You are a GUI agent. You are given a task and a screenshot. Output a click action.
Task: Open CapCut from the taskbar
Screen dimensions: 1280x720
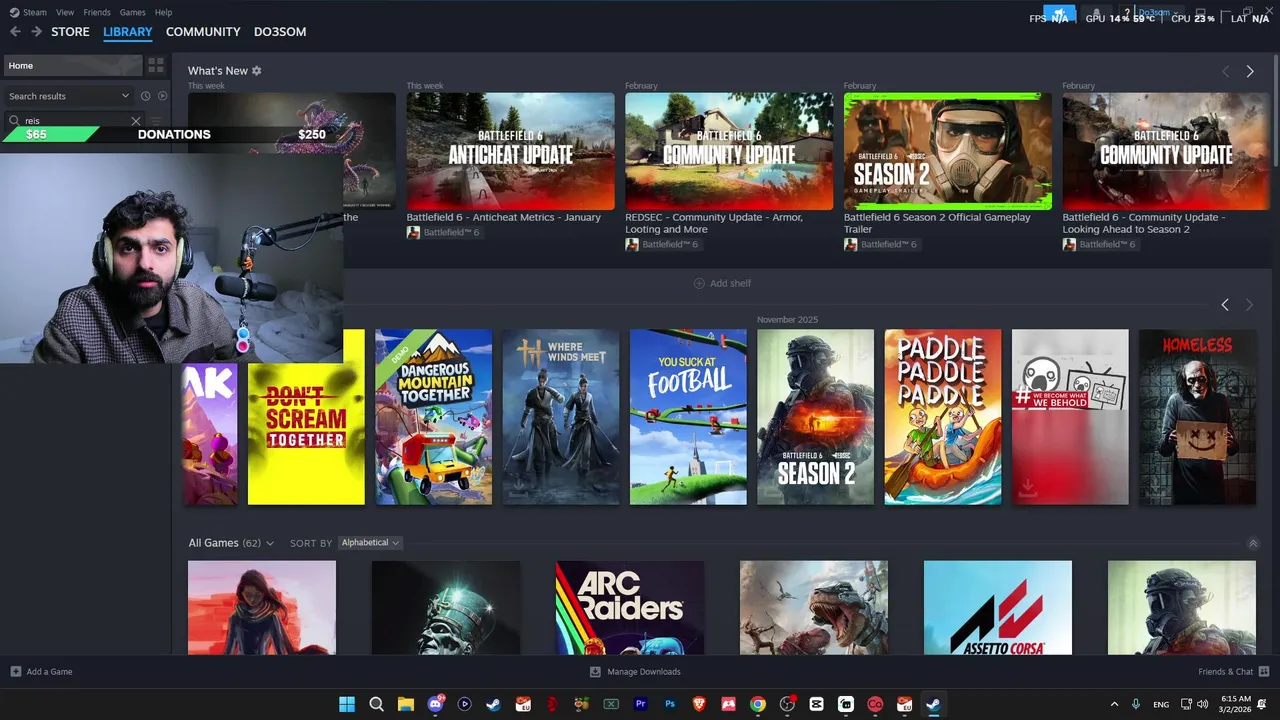[x=817, y=704]
